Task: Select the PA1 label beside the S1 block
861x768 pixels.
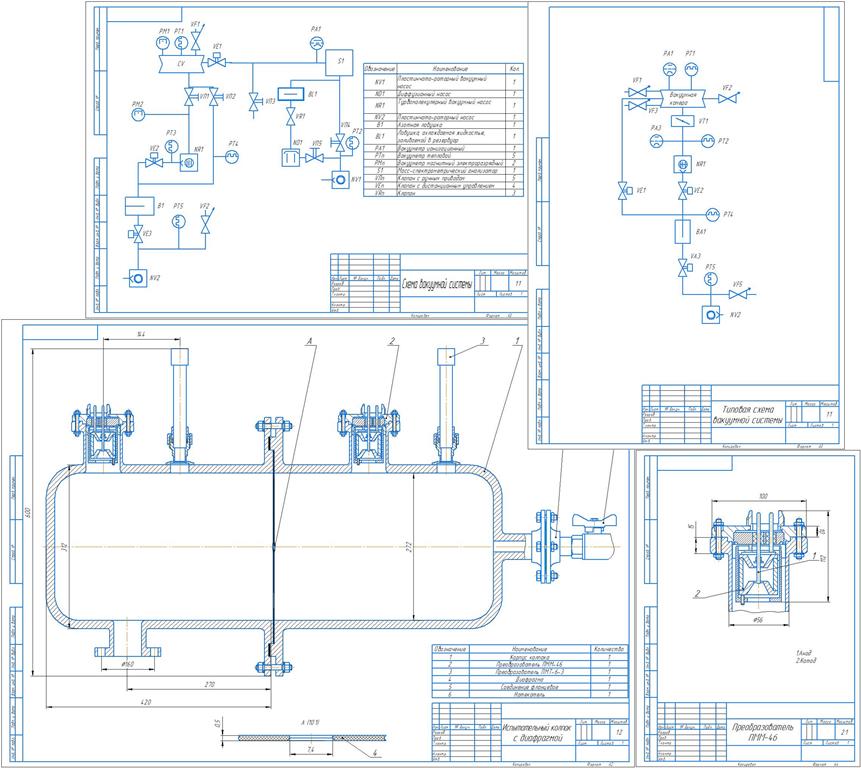Action: click(316, 29)
